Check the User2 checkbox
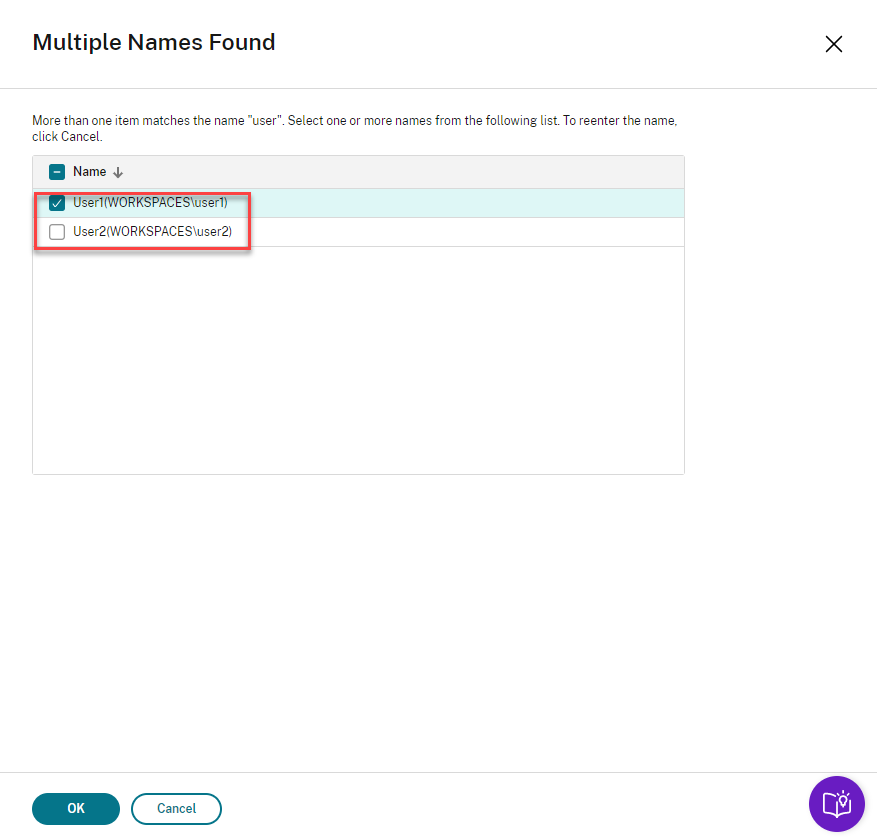877x837 pixels. pyautogui.click(x=57, y=232)
